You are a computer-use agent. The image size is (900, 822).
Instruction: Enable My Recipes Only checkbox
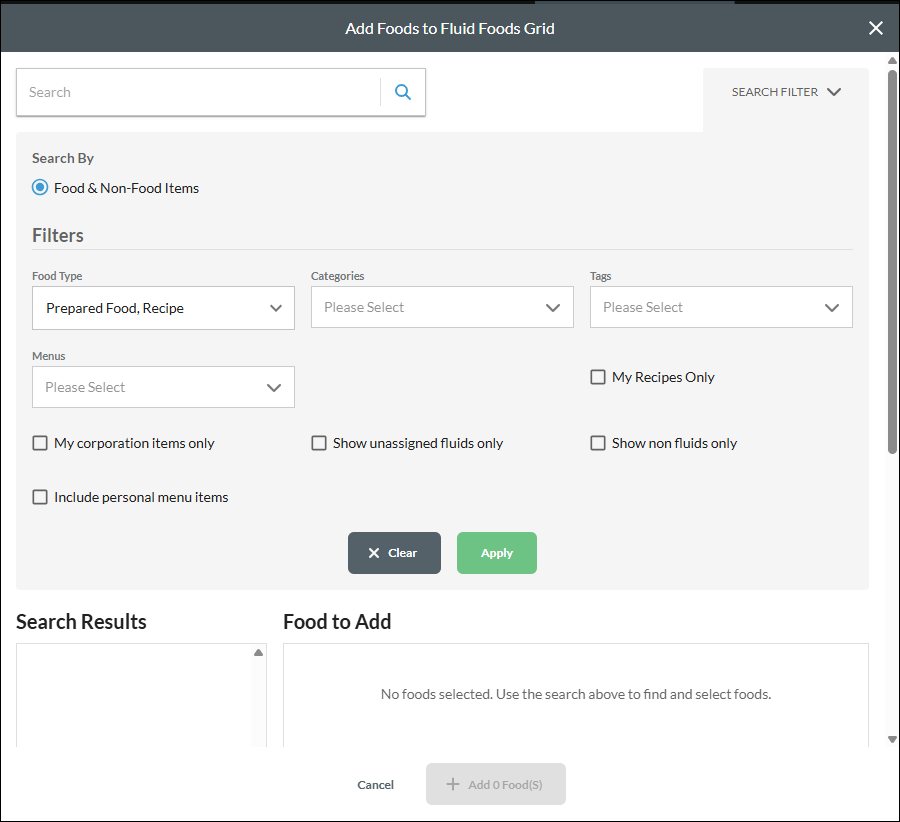(598, 377)
